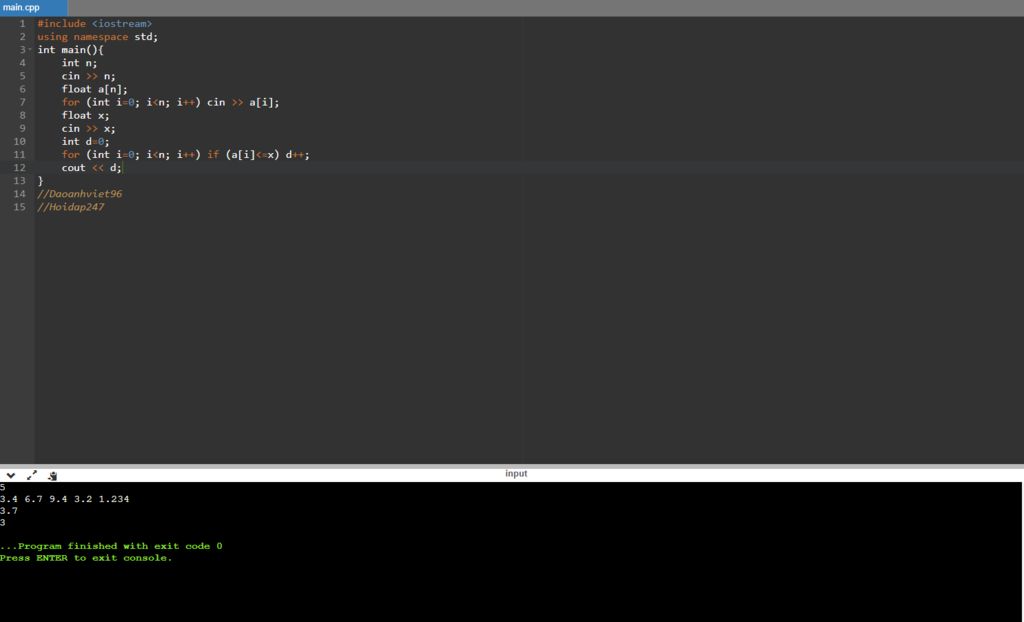This screenshot has width=1024, height=622.
Task: Maximize console using the expand arrows icon
Action: tap(31, 476)
